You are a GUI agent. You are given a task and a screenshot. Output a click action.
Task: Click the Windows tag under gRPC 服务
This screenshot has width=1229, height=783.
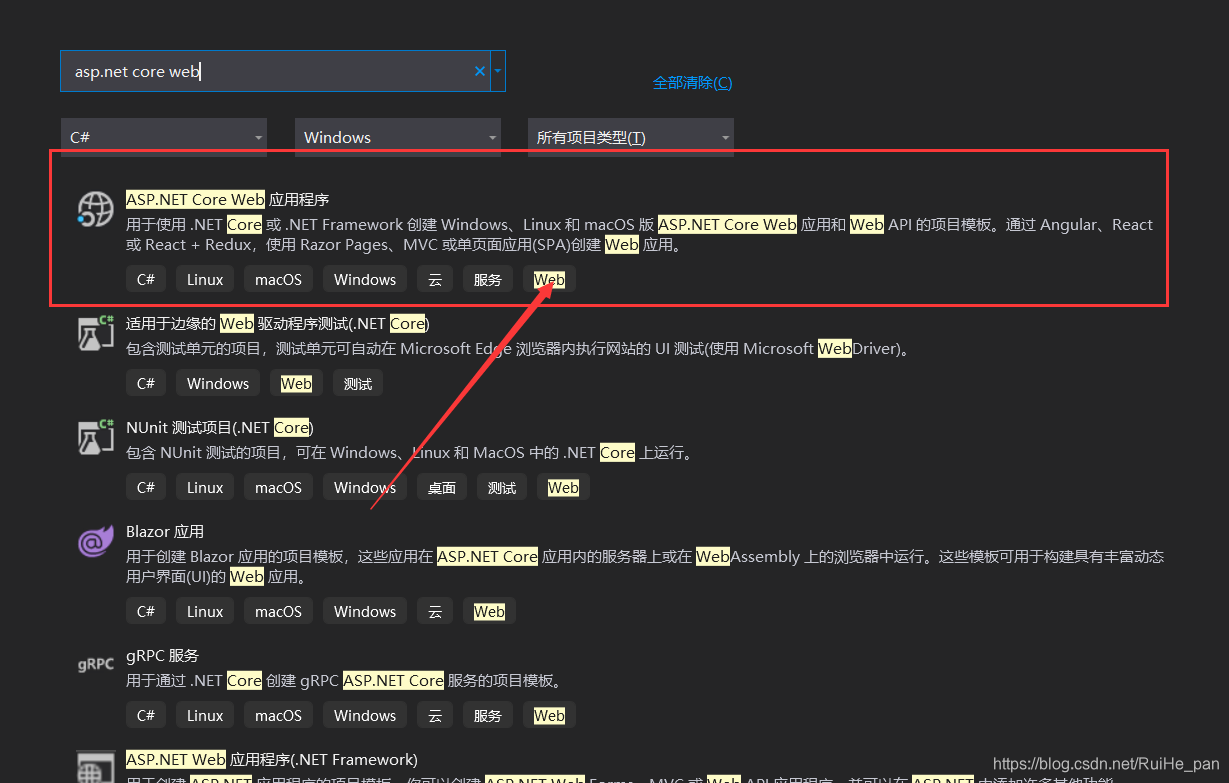[365, 715]
